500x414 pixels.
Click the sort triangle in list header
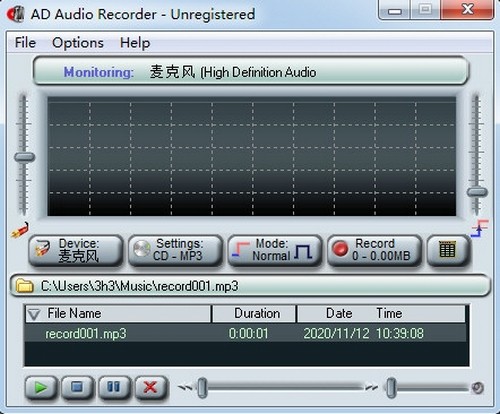click(34, 314)
